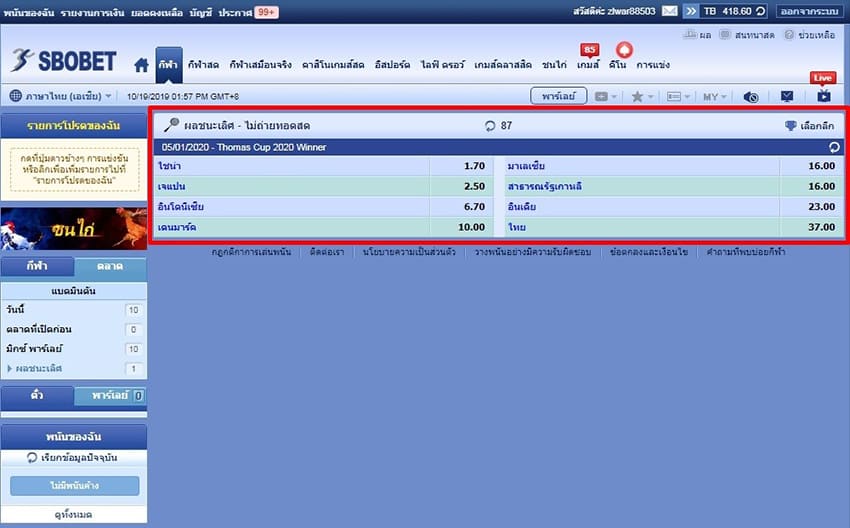Click the odds refresh countdown icon
The height and width of the screenshot is (528, 850).
pyautogui.click(x=490, y=126)
